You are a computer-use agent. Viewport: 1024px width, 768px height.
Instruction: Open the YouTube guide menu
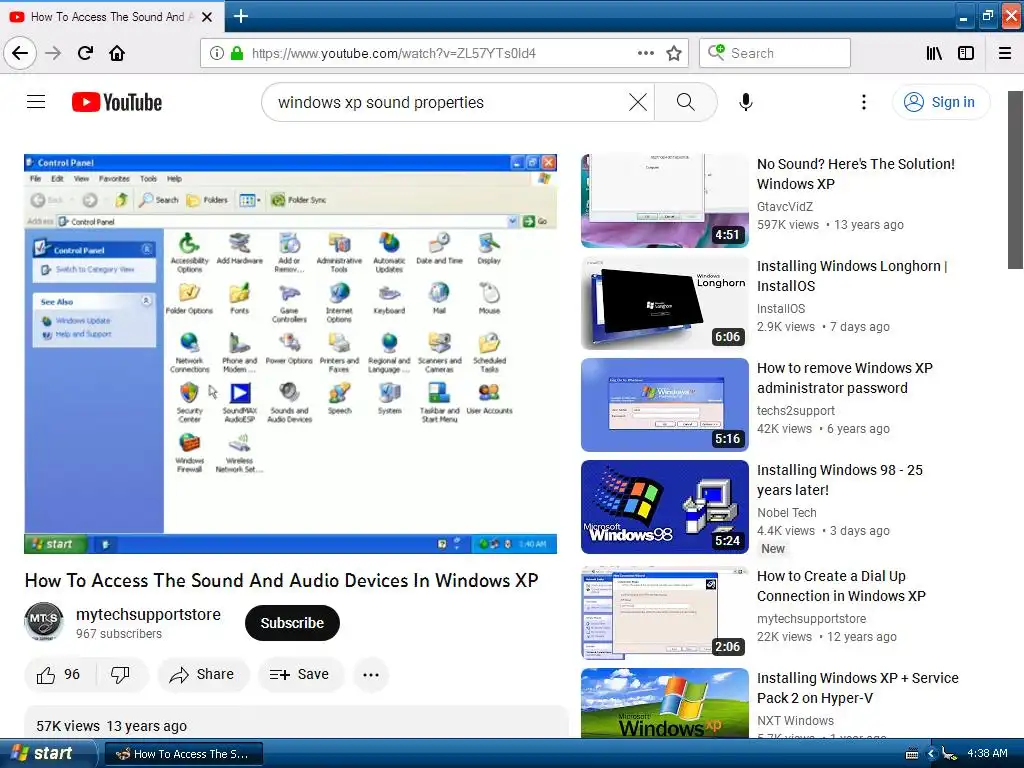click(36, 102)
